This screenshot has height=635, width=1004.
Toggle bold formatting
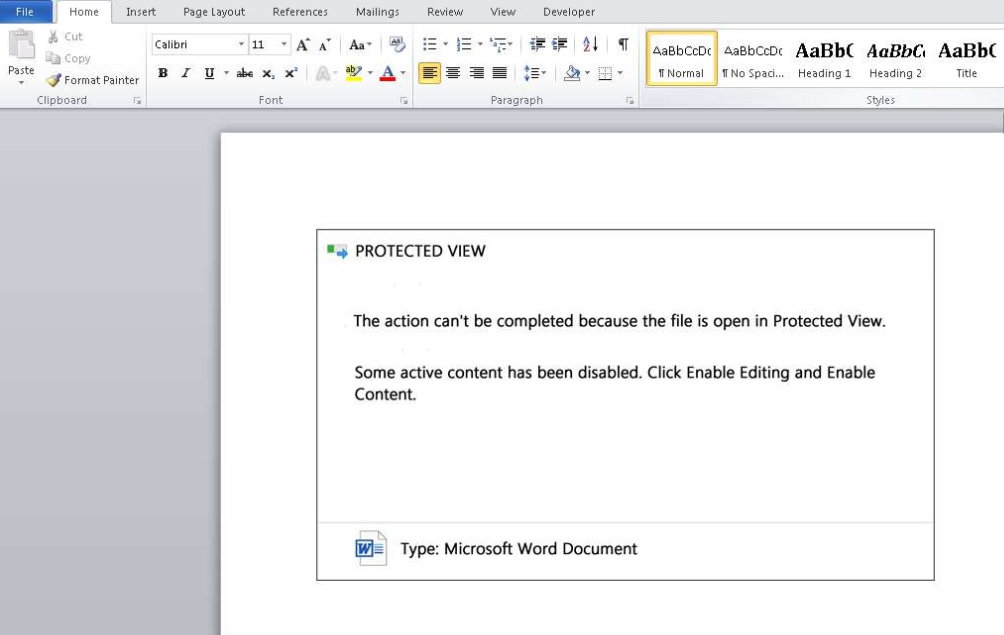click(163, 73)
